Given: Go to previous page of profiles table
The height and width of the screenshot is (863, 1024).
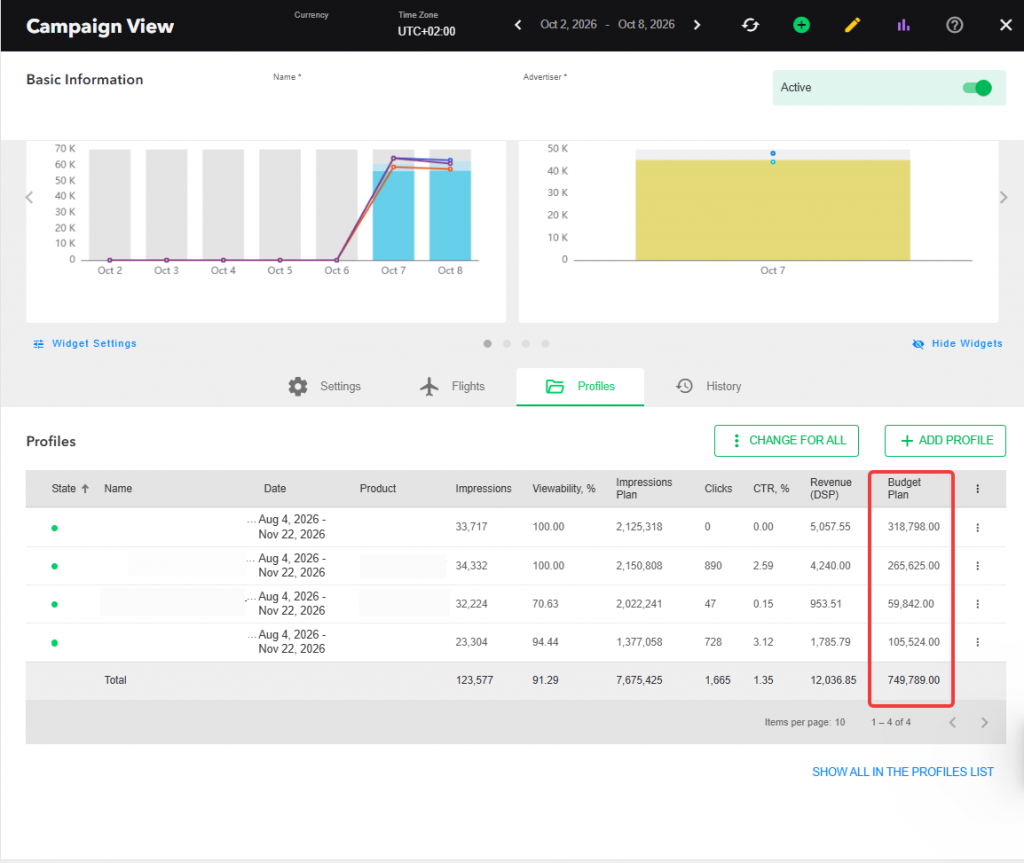Looking at the screenshot, I should (953, 723).
